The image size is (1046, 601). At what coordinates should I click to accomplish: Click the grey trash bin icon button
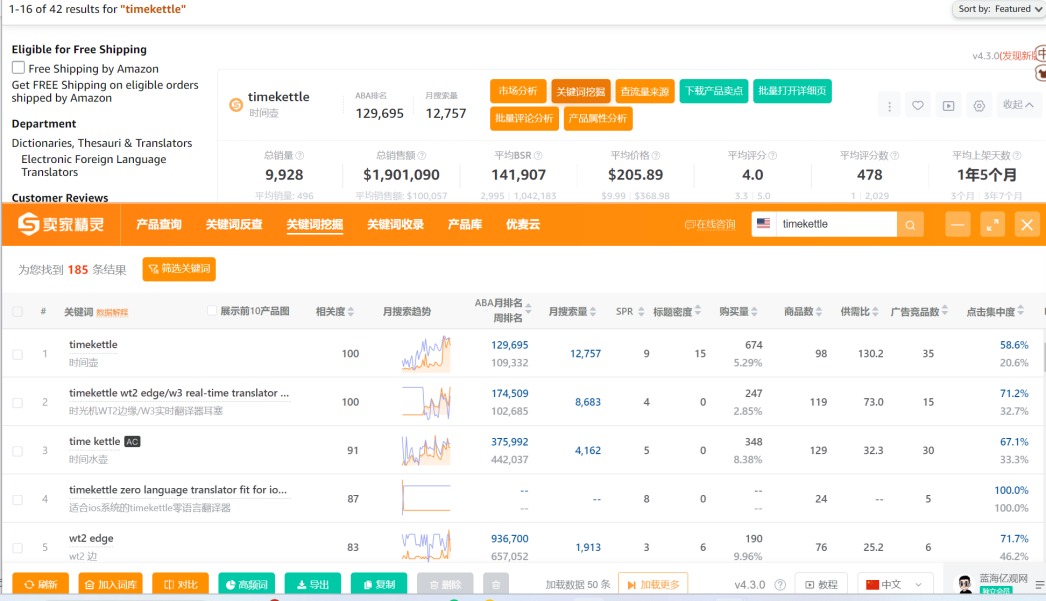click(496, 584)
